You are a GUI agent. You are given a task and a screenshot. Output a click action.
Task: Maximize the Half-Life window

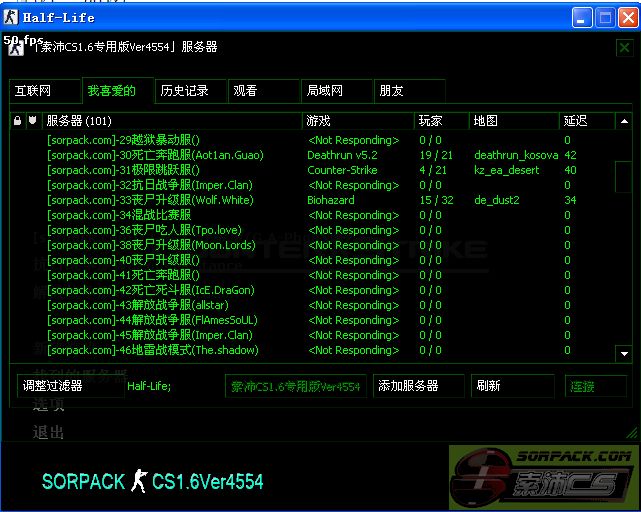point(605,17)
